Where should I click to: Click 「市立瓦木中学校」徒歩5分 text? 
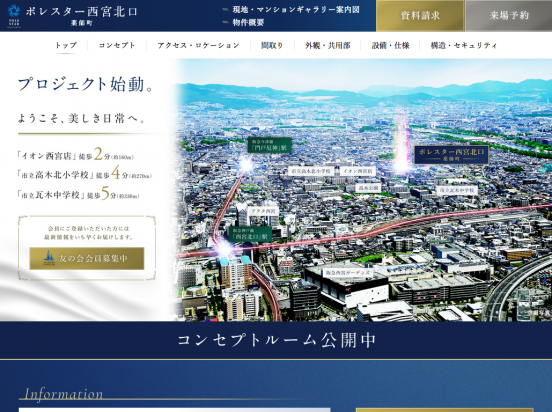[78, 193]
